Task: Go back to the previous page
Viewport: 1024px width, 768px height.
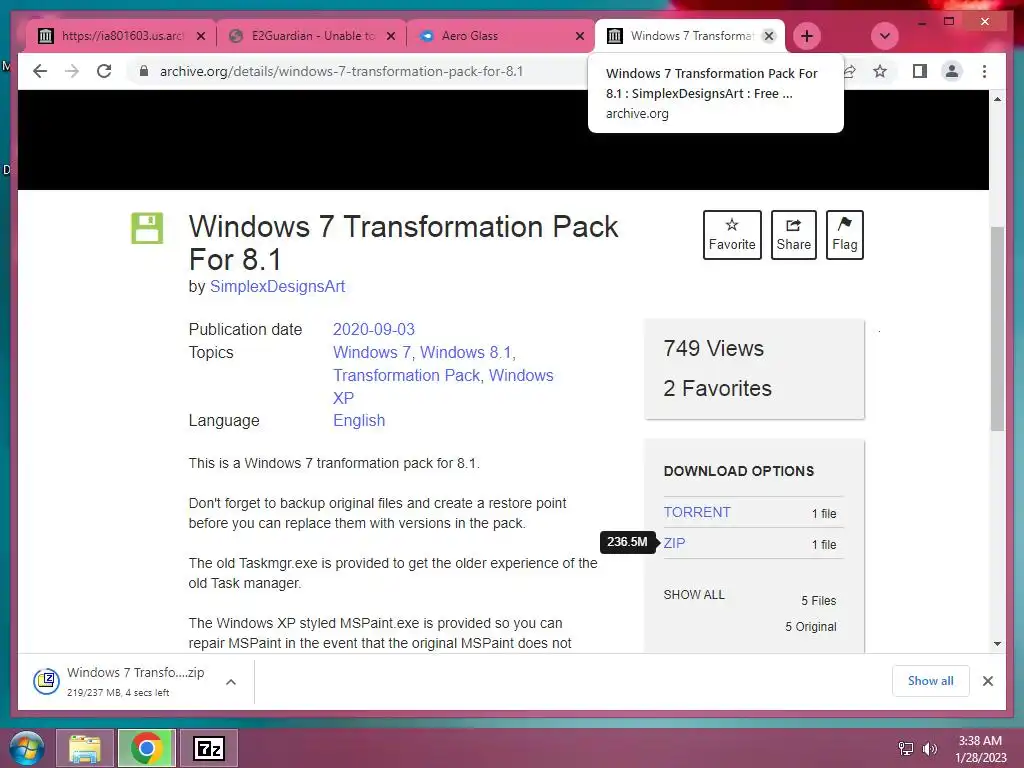Action: tap(40, 71)
